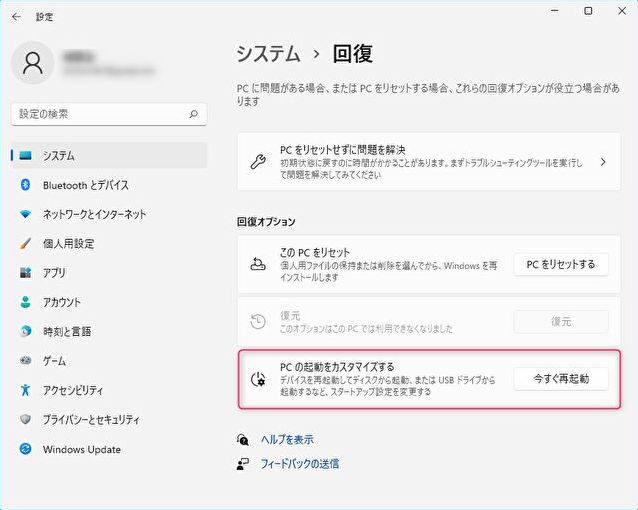Open 時刻と言語 settings
The height and width of the screenshot is (510, 638).
[109, 331]
